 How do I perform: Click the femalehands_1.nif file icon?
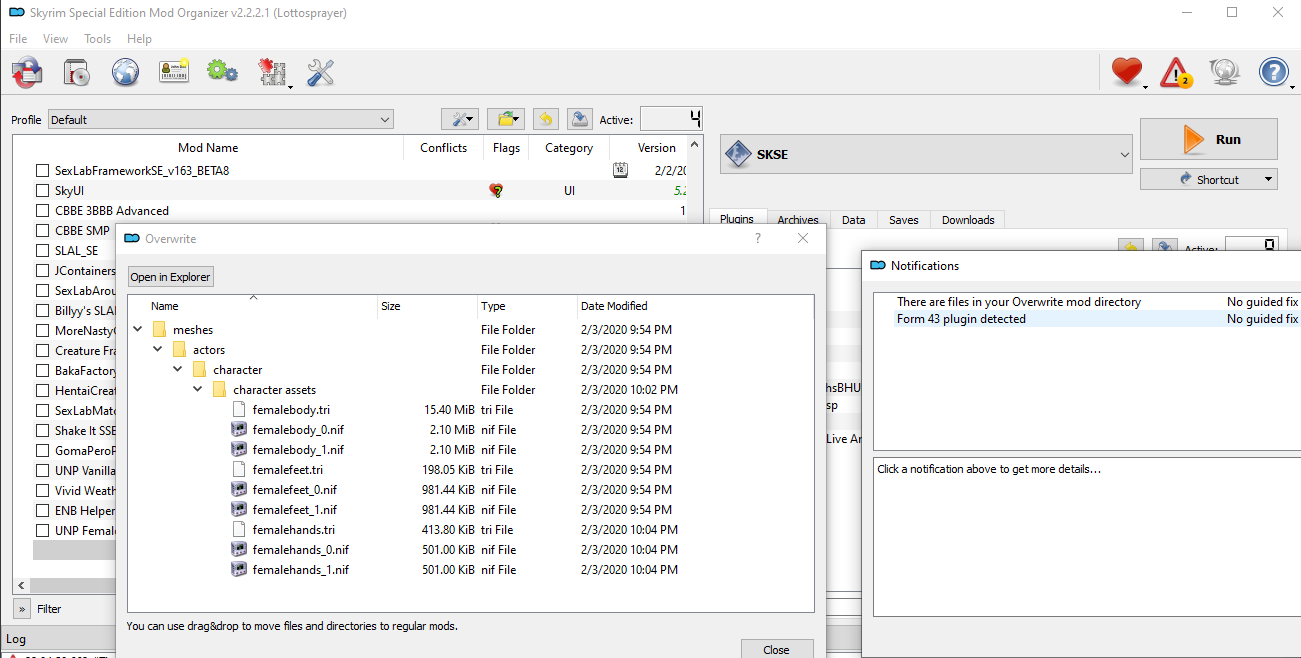(238, 570)
